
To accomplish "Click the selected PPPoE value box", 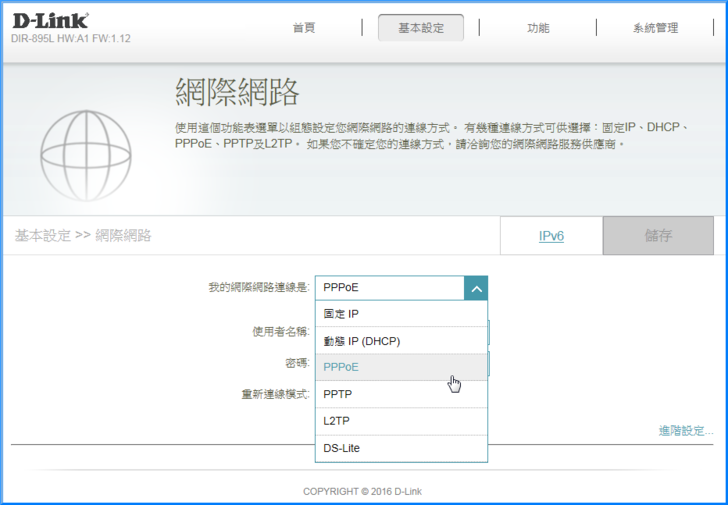I will pos(390,288).
